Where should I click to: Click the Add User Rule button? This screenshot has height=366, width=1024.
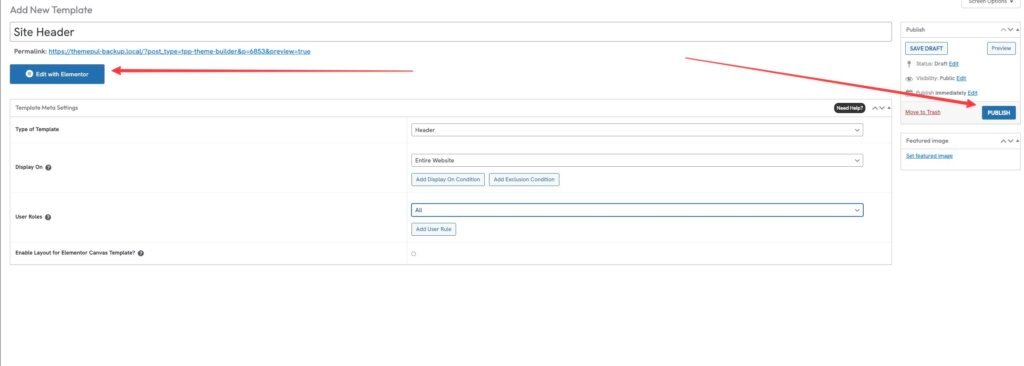[x=434, y=229]
